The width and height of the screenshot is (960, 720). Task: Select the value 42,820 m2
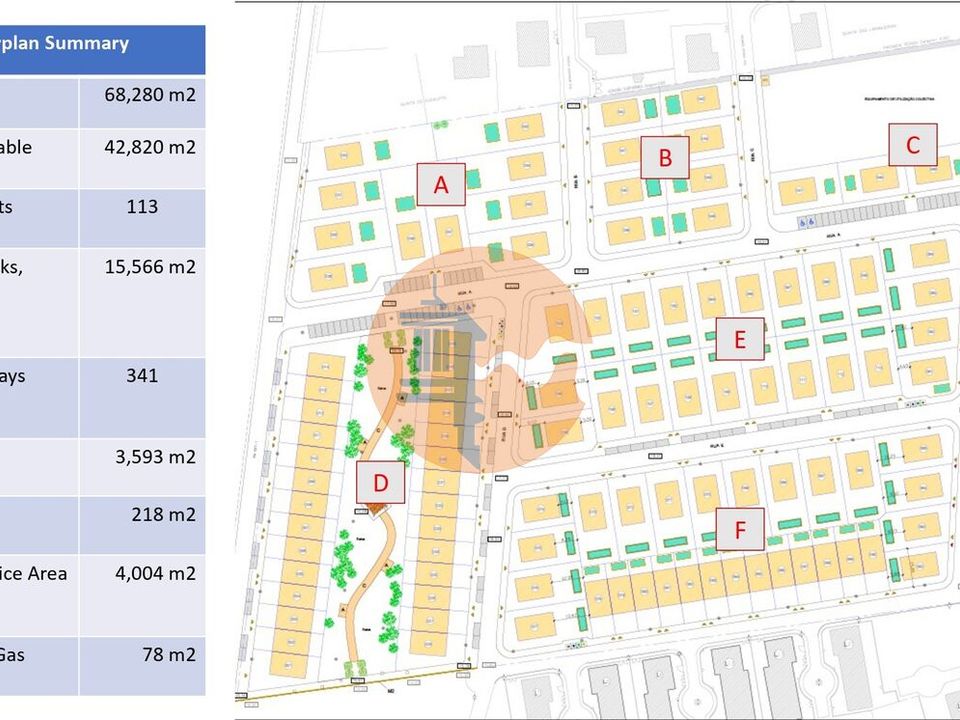(150, 147)
